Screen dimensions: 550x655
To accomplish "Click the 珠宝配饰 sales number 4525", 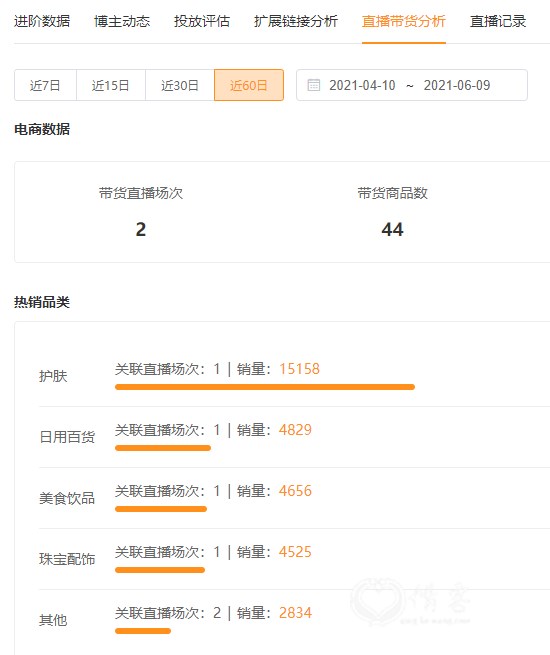I will (295, 552).
